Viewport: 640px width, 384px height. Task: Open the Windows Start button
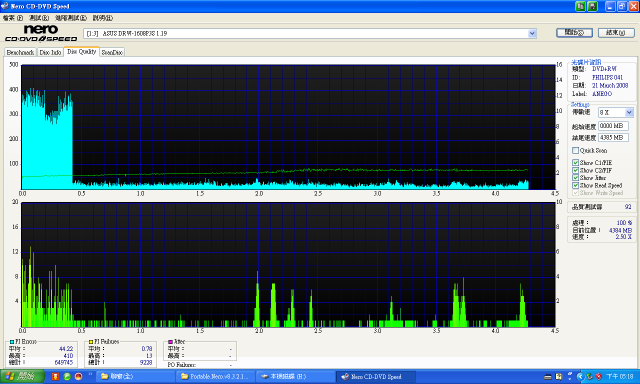pos(22,377)
